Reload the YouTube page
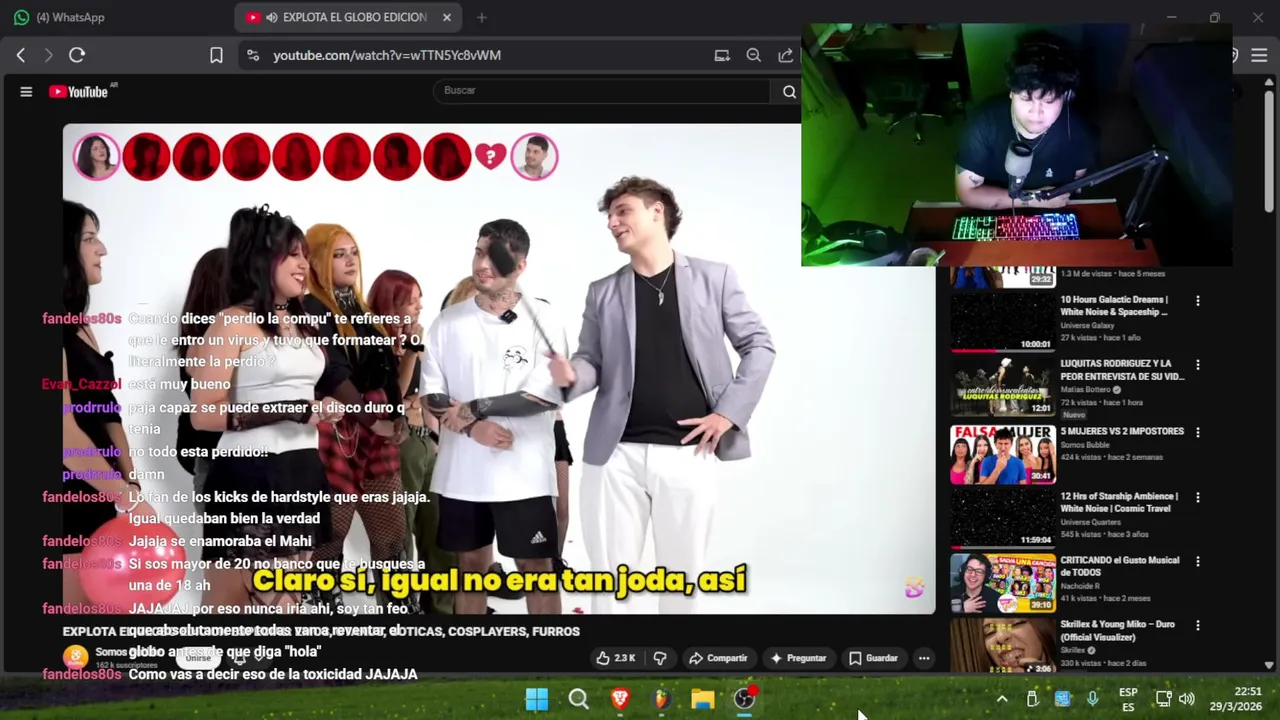This screenshot has height=720, width=1280. point(77,55)
